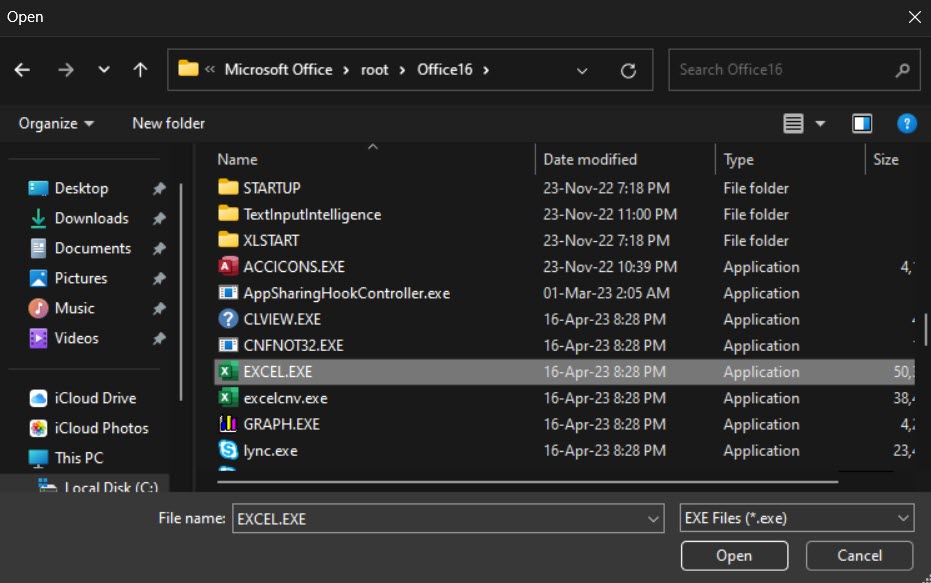Click the Open button
This screenshot has width=931, height=583.
click(x=734, y=556)
